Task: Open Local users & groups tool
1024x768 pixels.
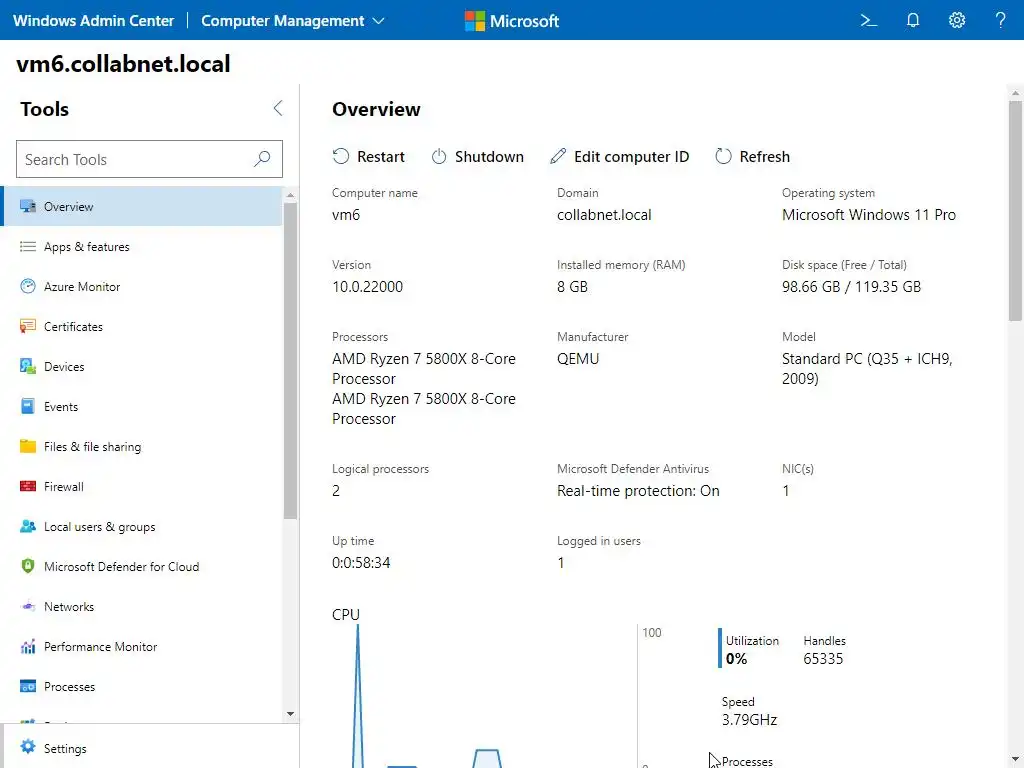Action: coord(142,526)
